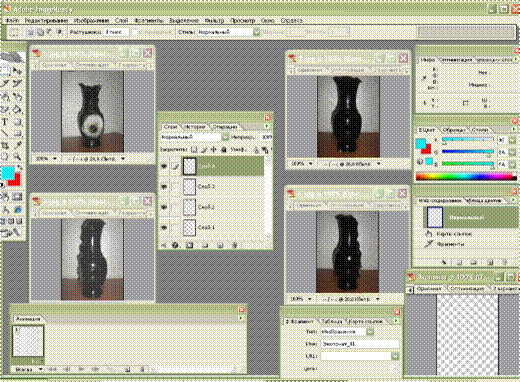The image size is (520, 382).
Task: Select the Rectangle shape tool beside Type
Action: pyautogui.click(x=17, y=122)
